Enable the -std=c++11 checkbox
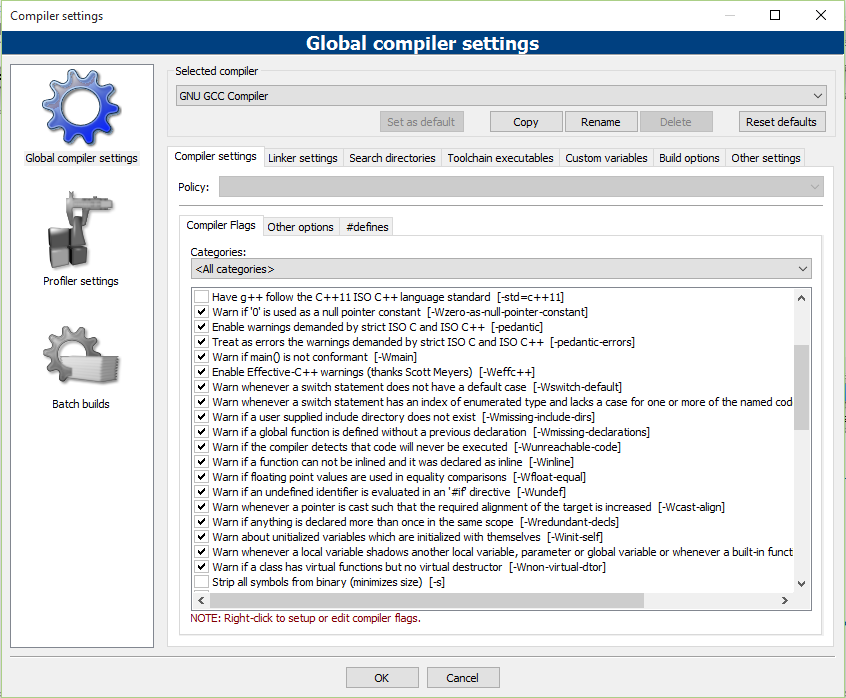Screen dimensions: 846x698 click(201, 297)
